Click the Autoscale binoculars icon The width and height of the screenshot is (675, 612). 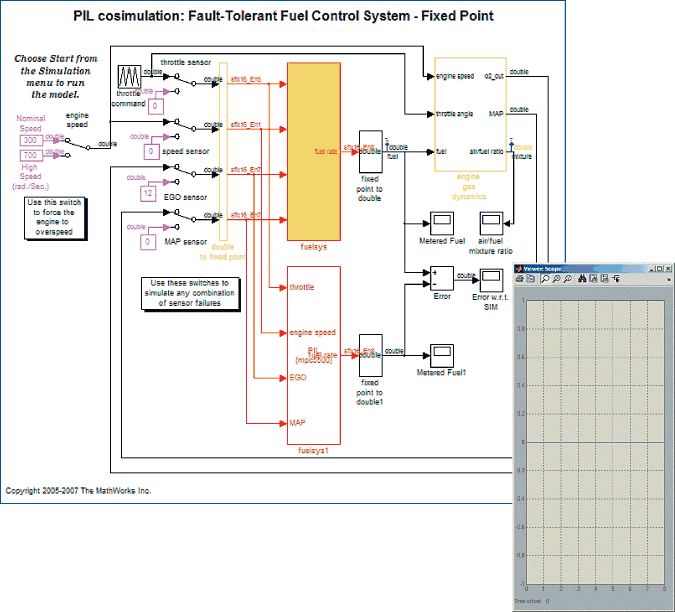pyautogui.click(x=582, y=279)
